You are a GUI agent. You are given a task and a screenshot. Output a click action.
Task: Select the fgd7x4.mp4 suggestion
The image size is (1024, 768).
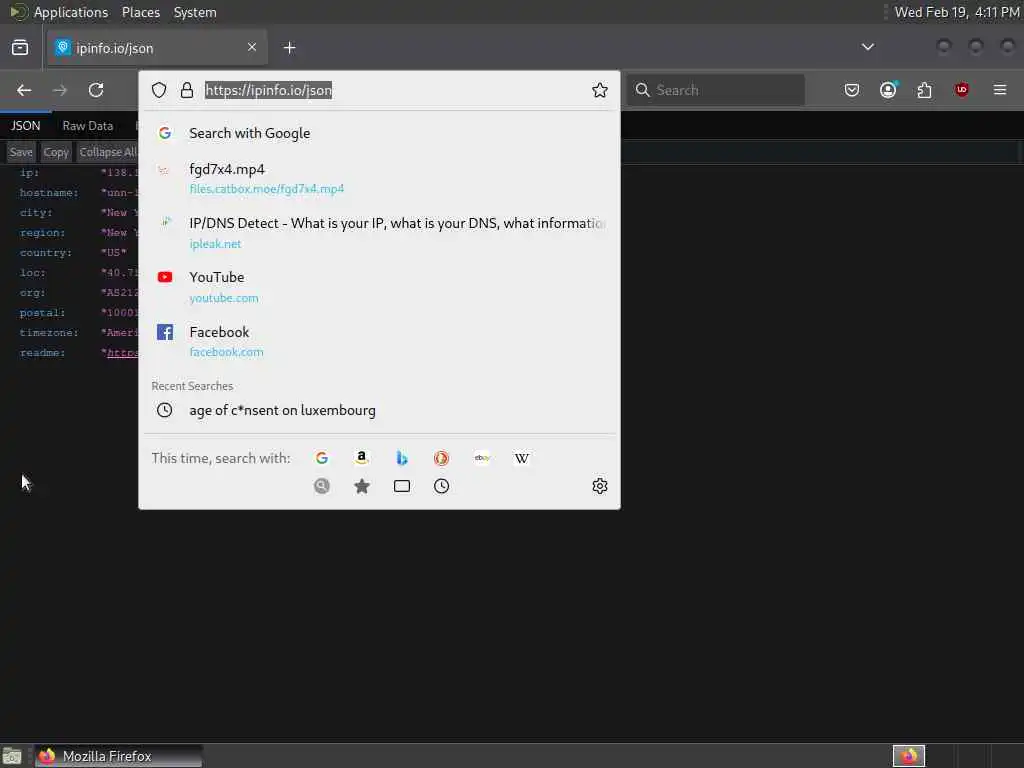click(379, 178)
